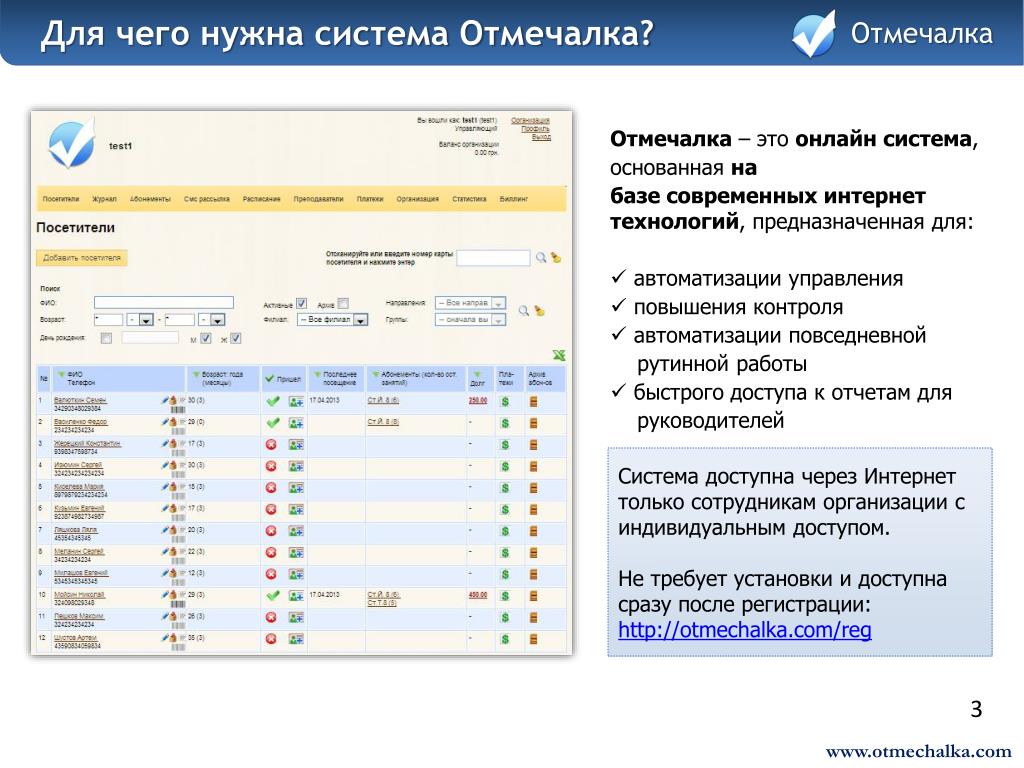The height and width of the screenshot is (768, 1024).
Task: Toggle the red attendance mark in row 3
Action: pos(271,445)
